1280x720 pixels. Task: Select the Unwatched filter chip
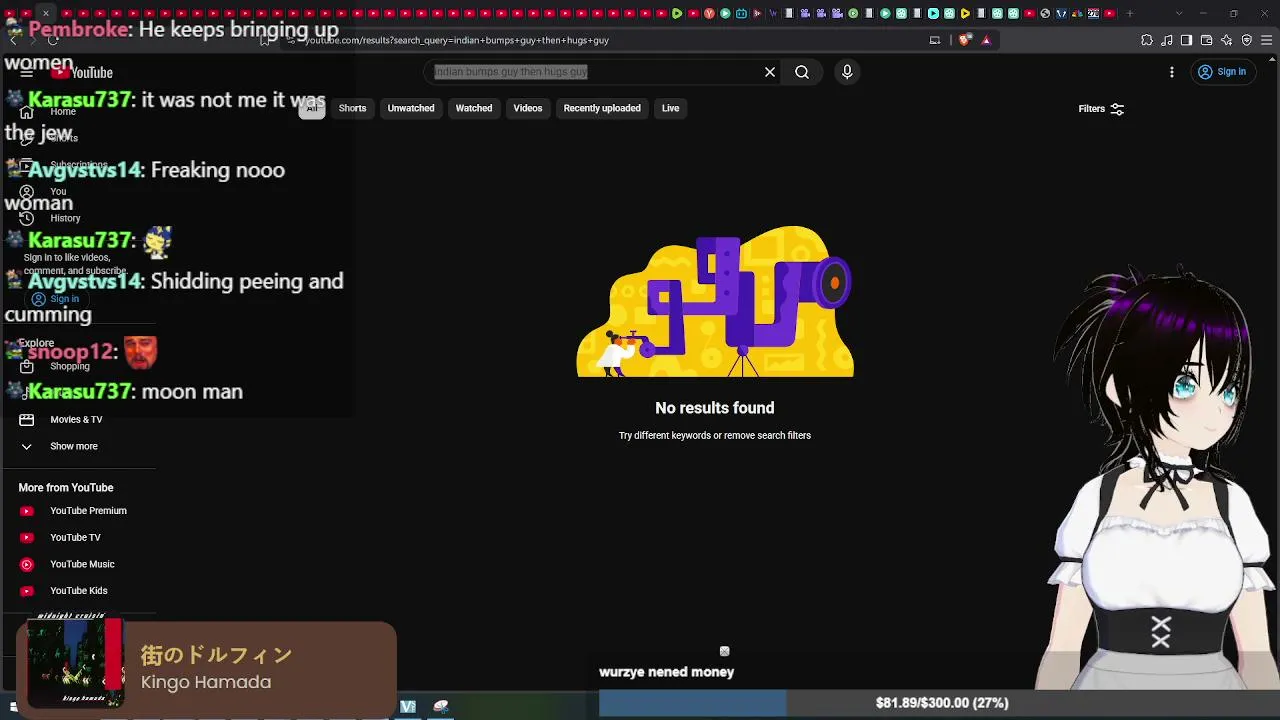[411, 108]
